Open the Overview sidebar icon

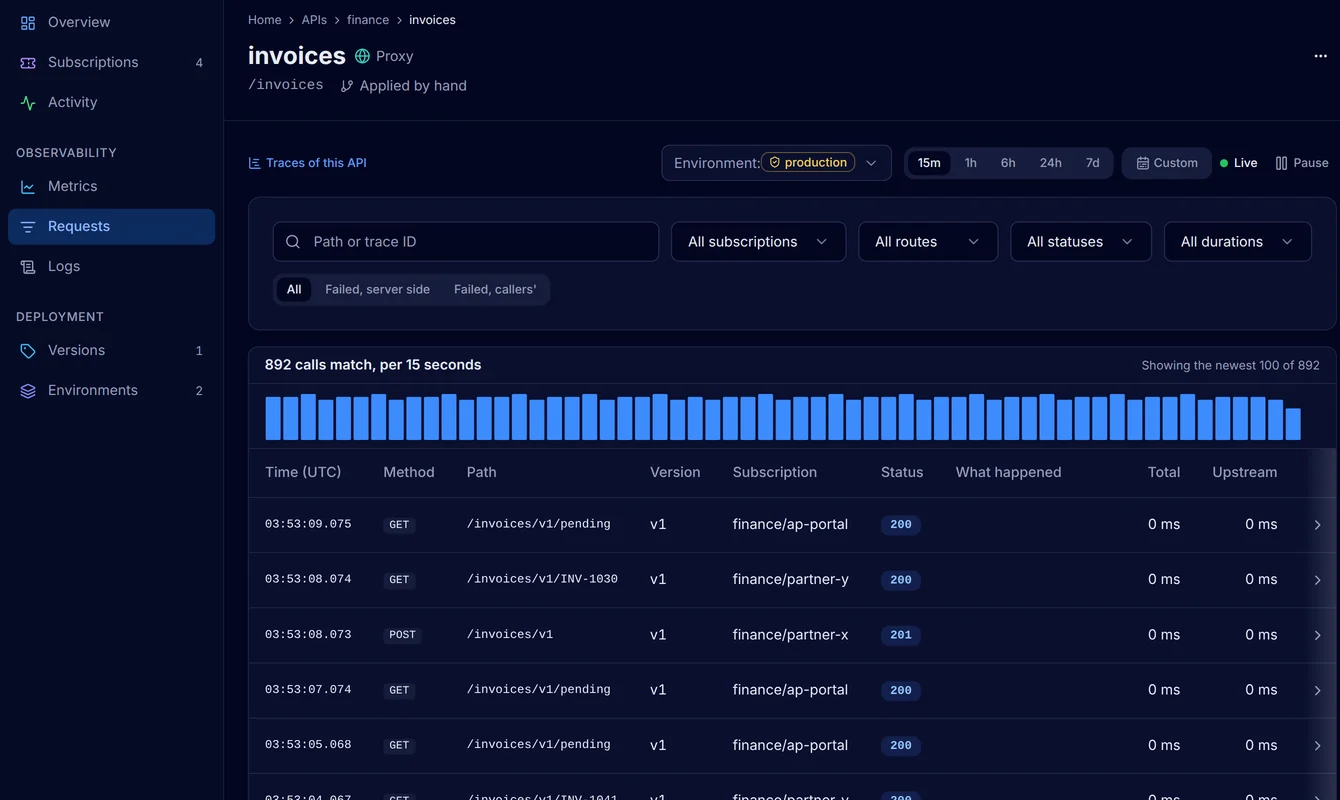(28, 22)
